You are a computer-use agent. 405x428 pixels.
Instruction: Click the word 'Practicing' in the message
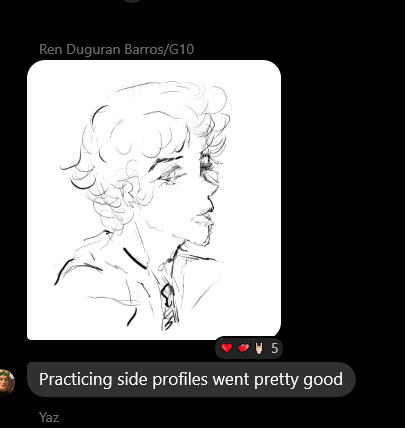click(x=75, y=379)
